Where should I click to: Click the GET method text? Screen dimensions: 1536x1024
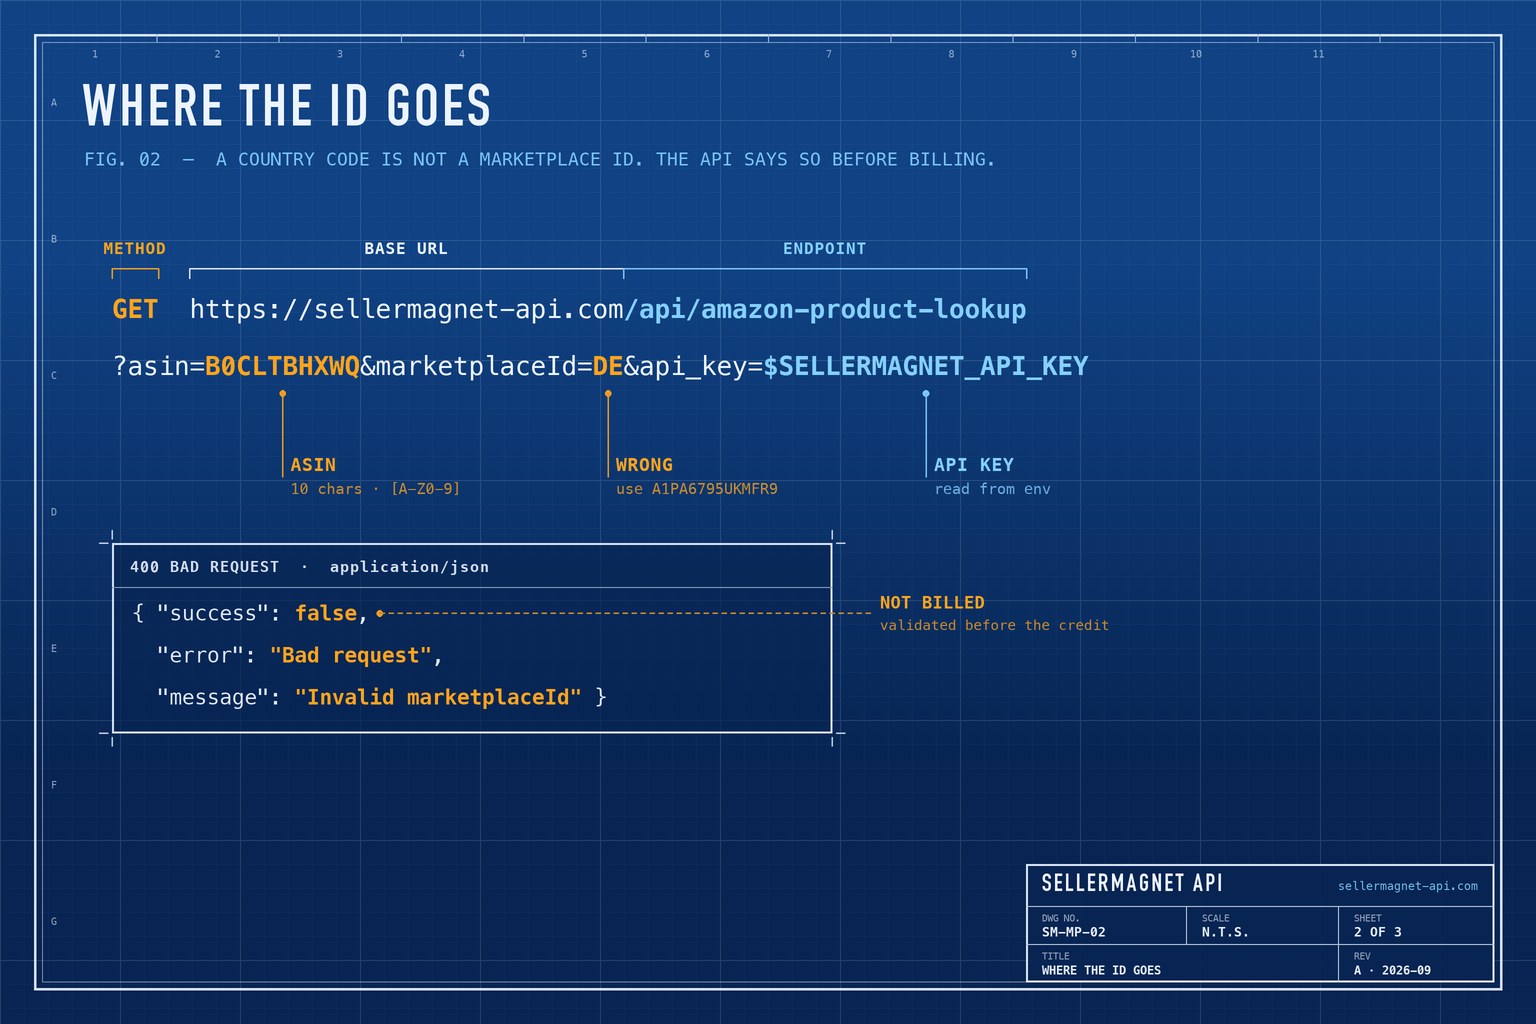click(x=135, y=309)
